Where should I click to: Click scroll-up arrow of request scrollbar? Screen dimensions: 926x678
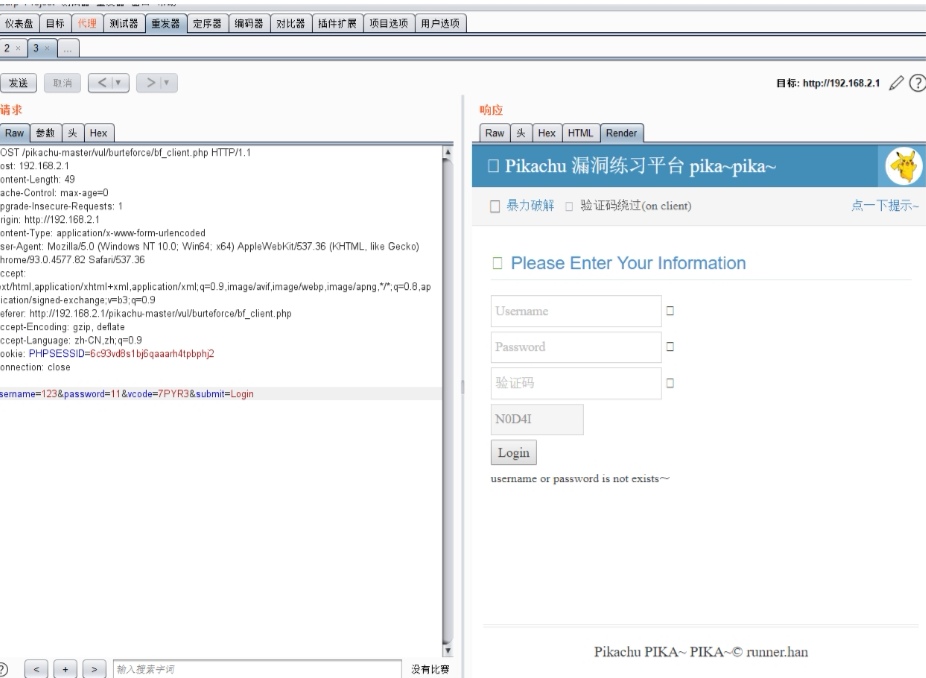pos(448,152)
